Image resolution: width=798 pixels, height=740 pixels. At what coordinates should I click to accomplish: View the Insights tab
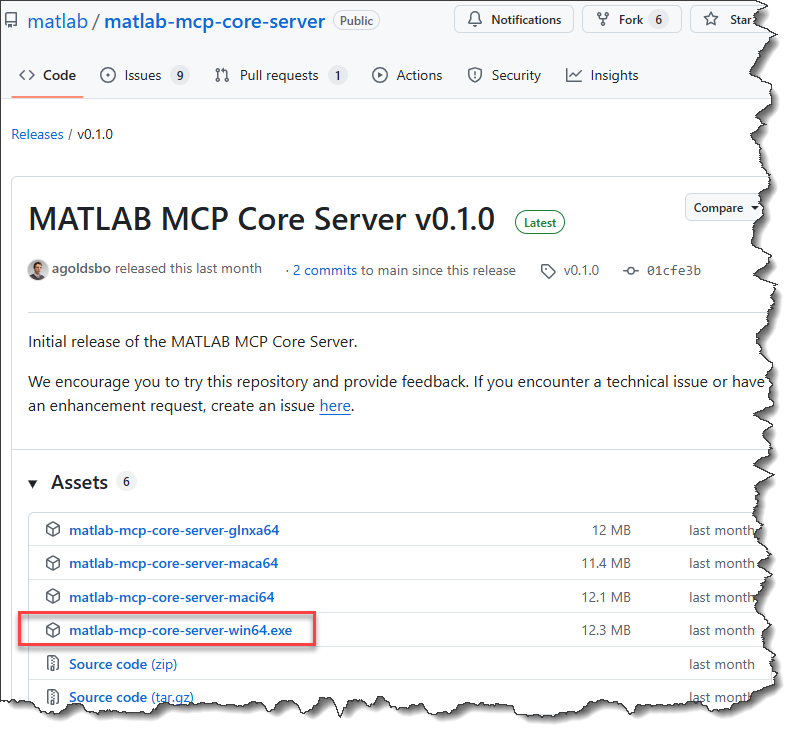click(x=602, y=75)
